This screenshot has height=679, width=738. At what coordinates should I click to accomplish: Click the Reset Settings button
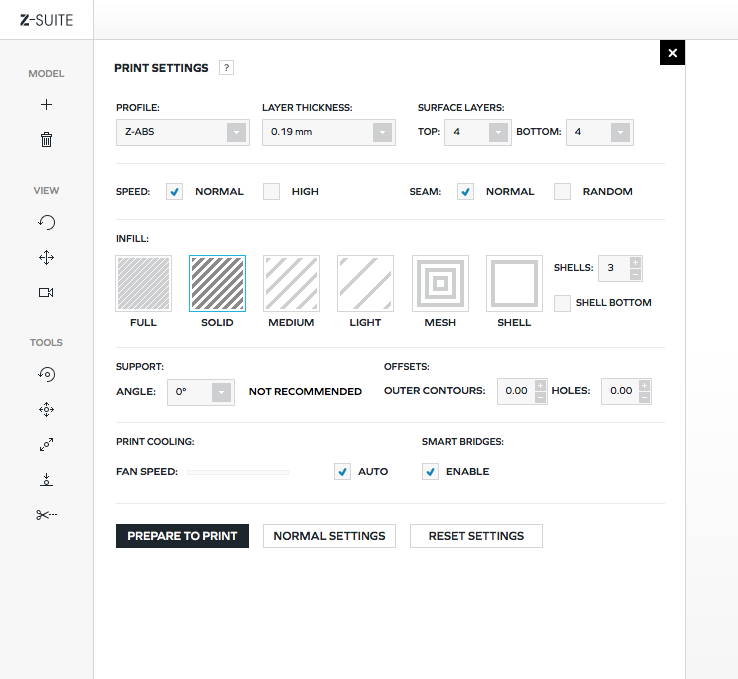pos(476,536)
